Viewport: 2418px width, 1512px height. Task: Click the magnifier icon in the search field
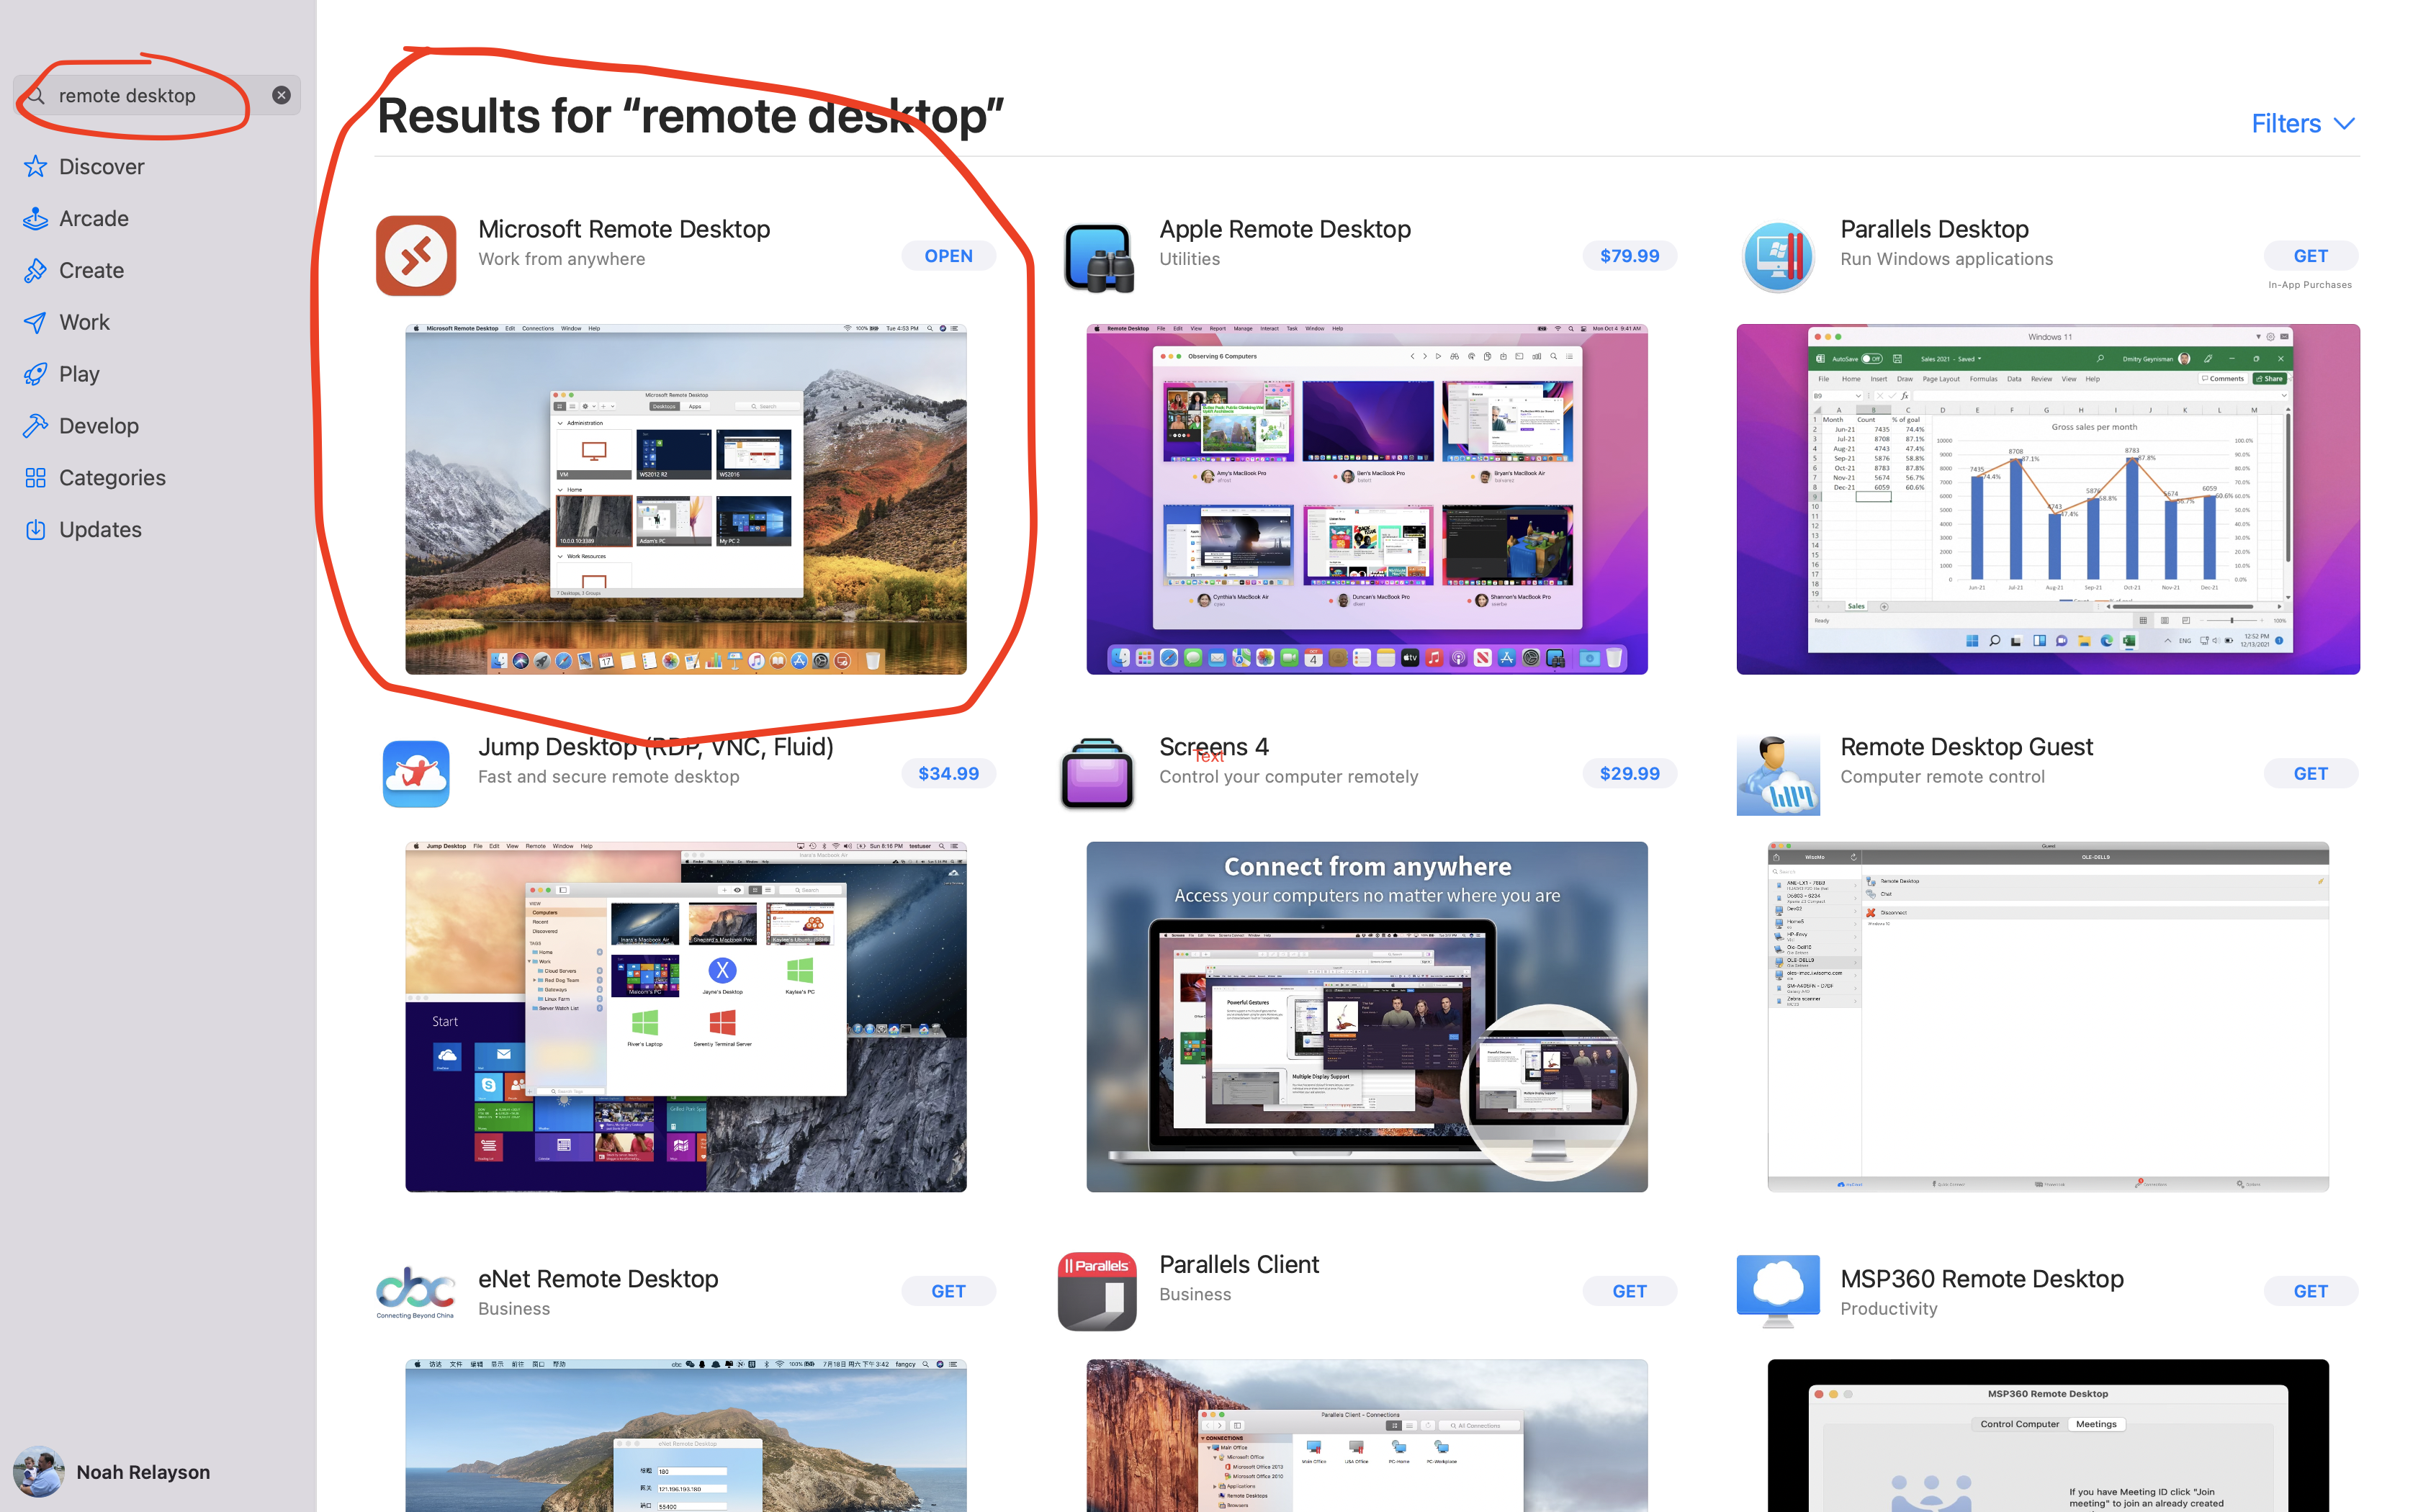tap(37, 95)
